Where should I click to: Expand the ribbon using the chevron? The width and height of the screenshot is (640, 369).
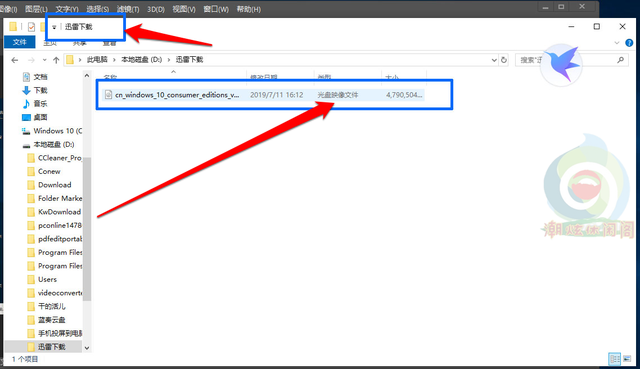(x=617, y=42)
